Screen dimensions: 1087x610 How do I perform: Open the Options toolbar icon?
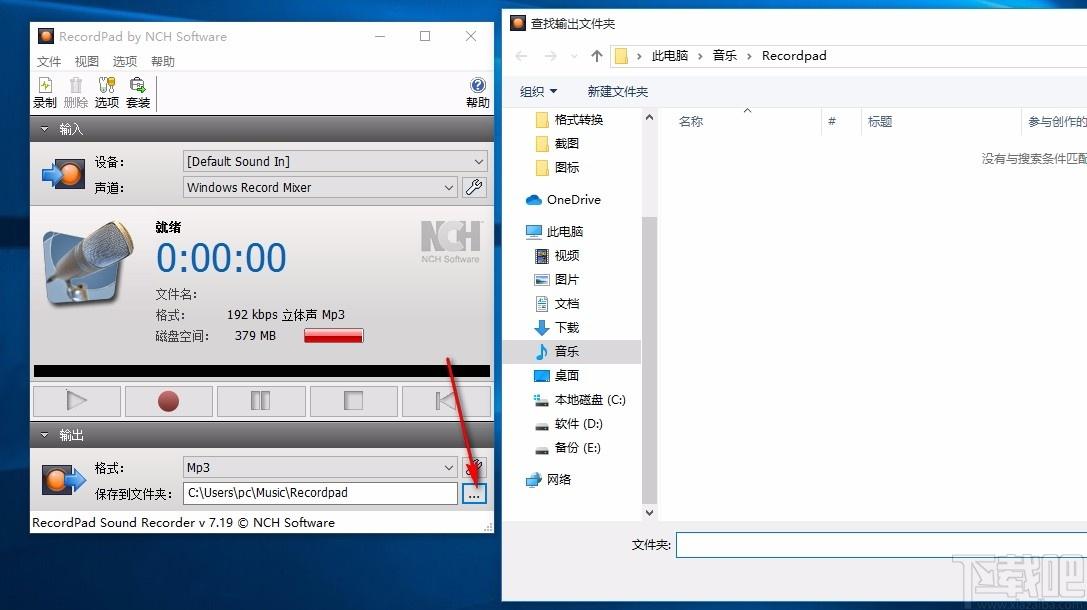coord(106,93)
